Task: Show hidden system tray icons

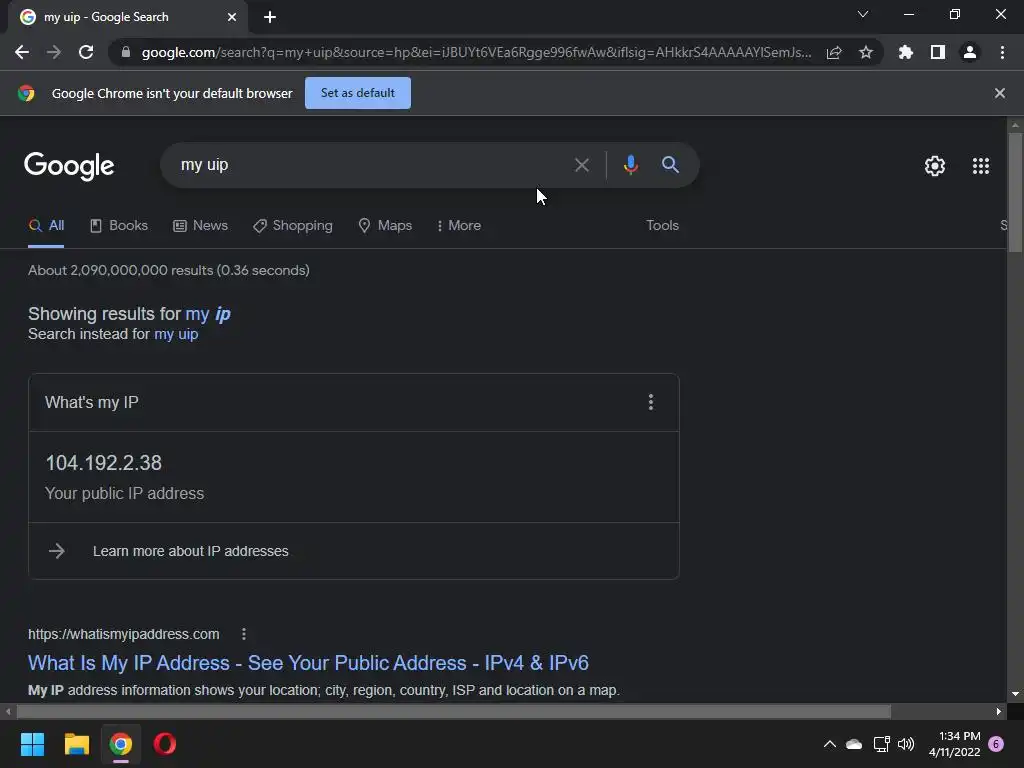Action: 829,744
